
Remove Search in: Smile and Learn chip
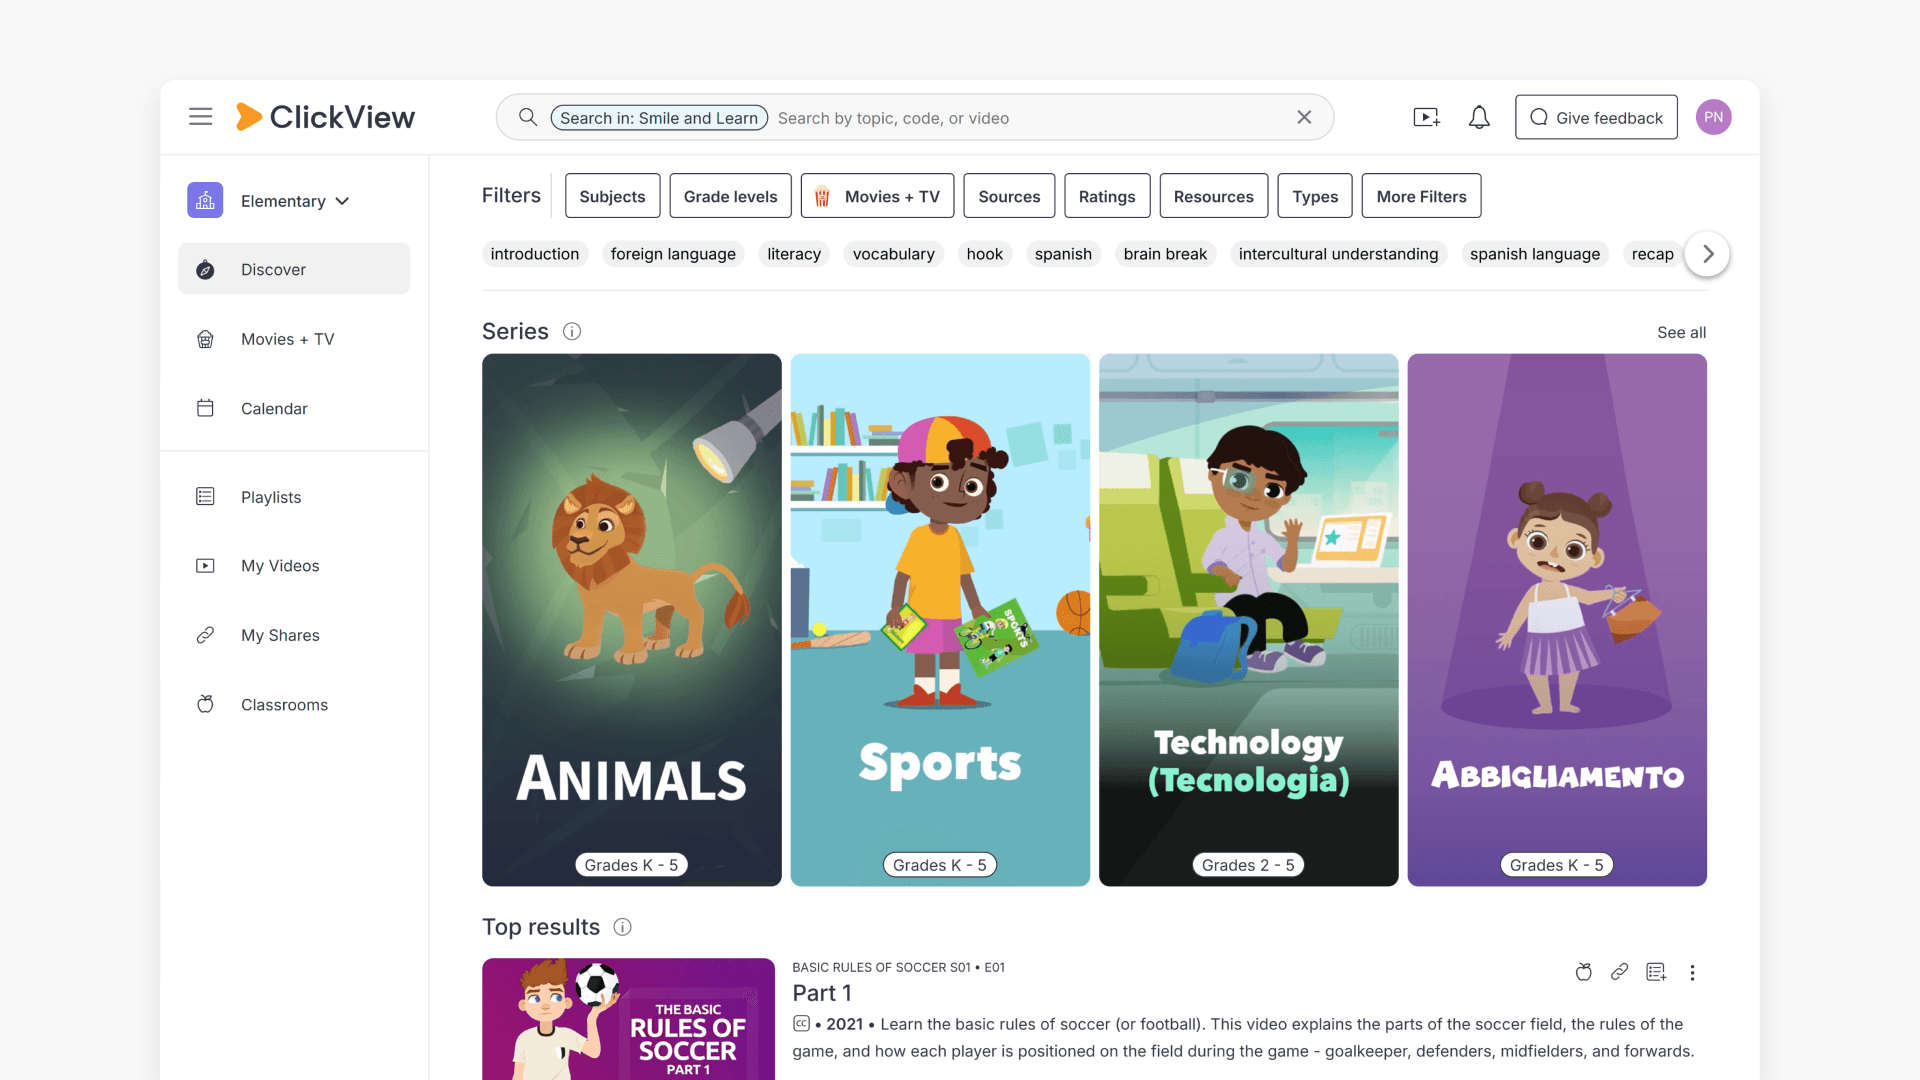point(659,118)
